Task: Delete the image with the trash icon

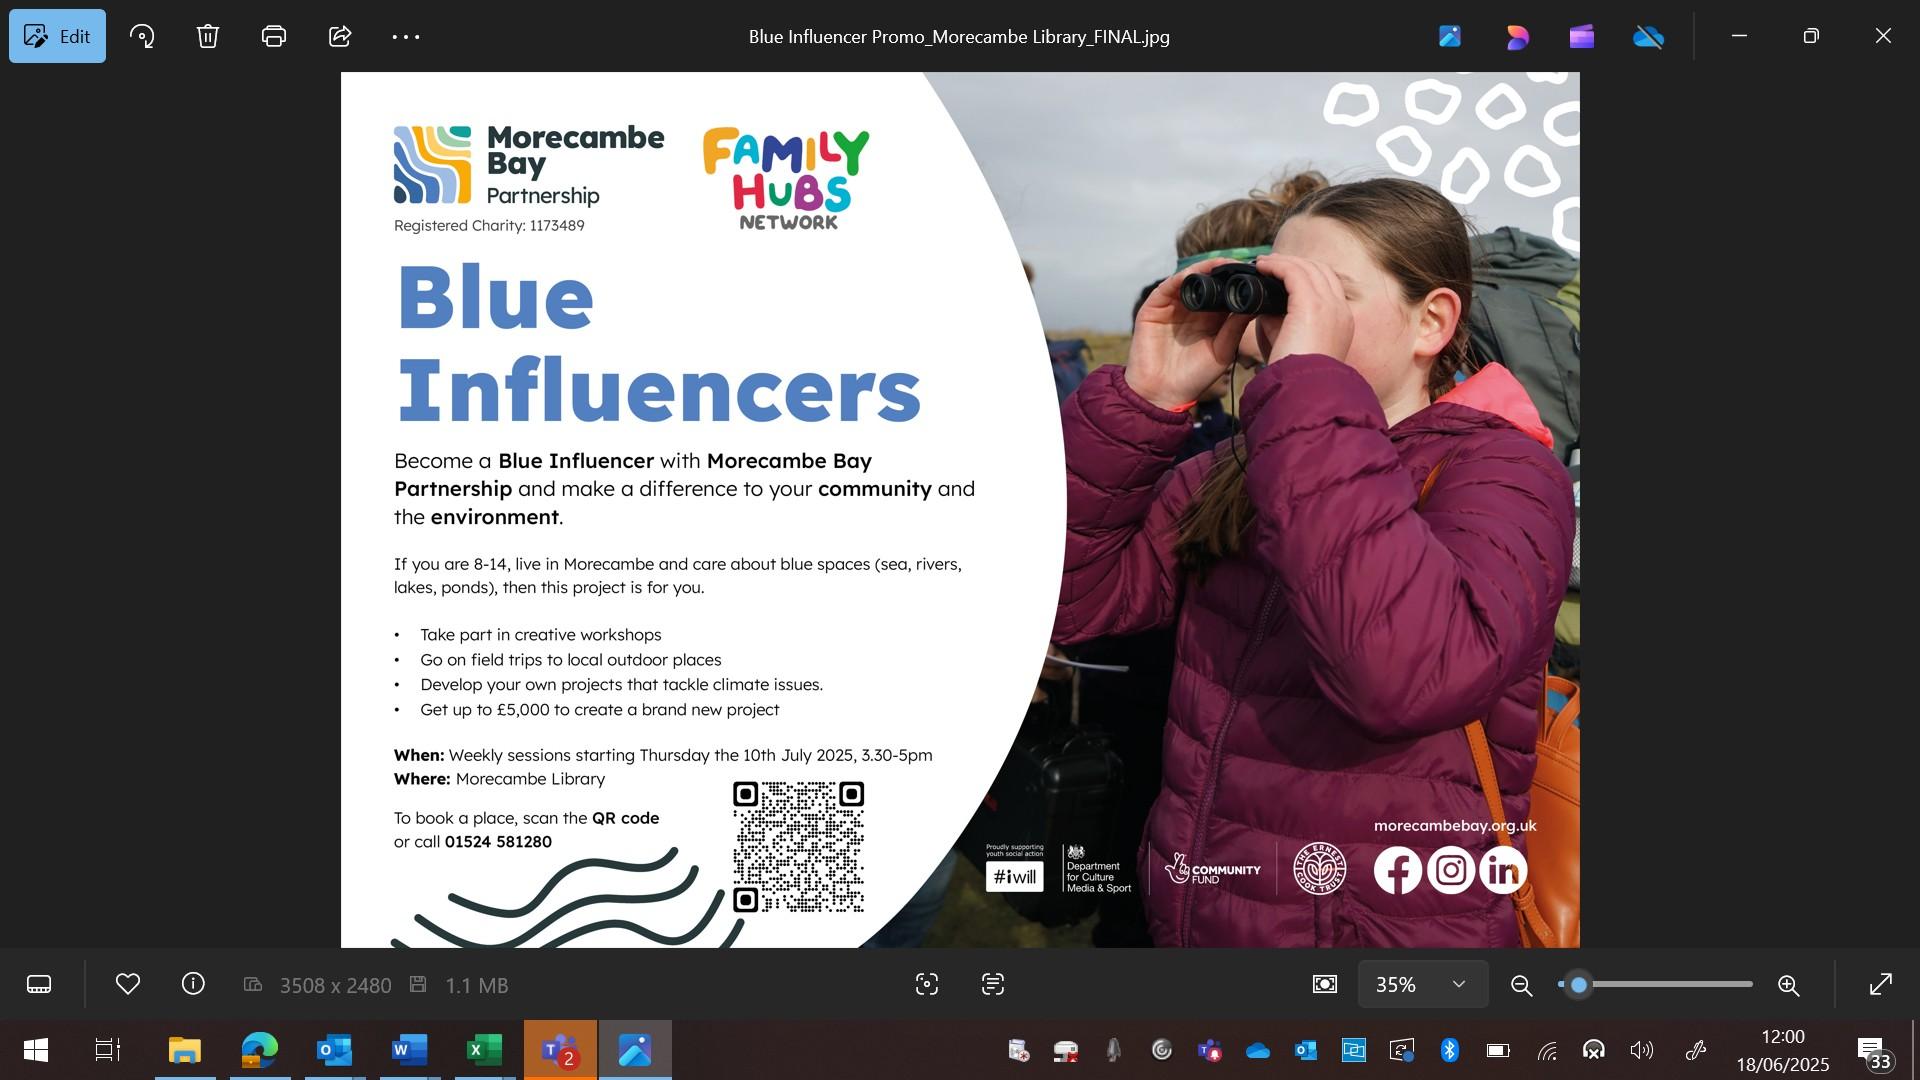Action: 207,36
